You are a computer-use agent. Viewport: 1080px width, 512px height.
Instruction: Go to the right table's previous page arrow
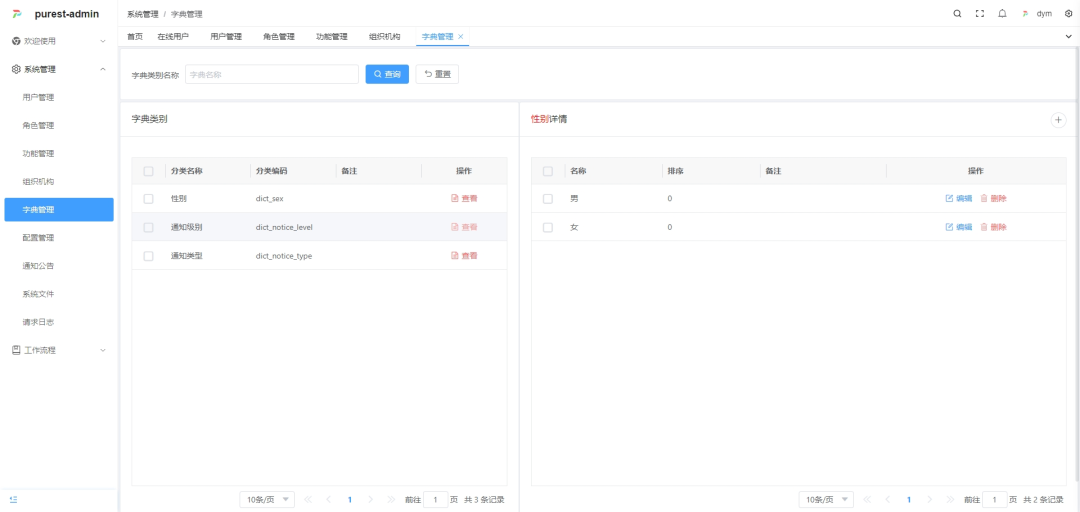coord(888,500)
